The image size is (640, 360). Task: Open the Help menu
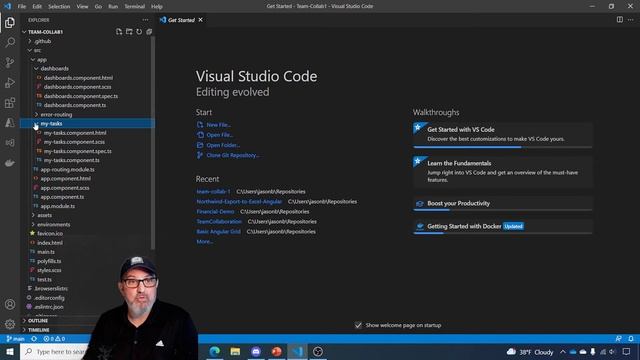pyautogui.click(x=157, y=7)
